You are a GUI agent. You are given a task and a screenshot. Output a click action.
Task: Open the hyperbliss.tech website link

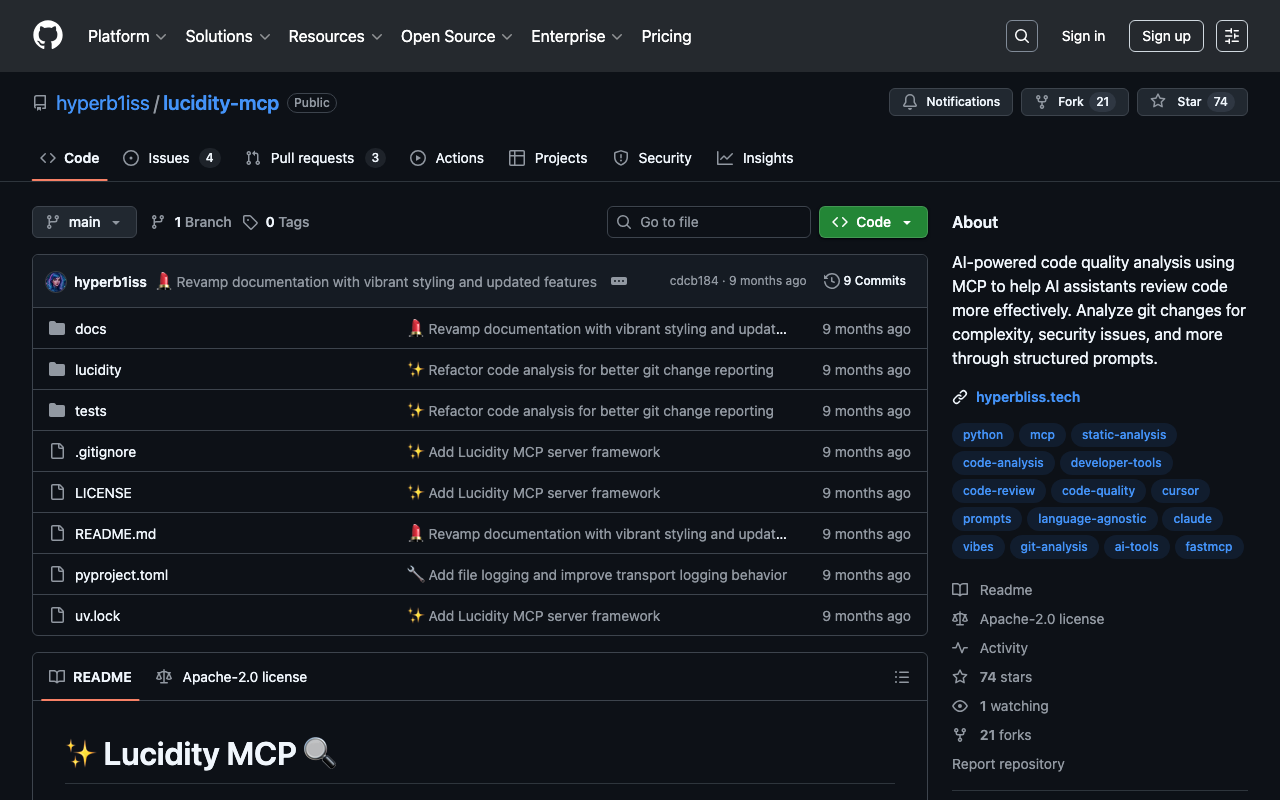pos(1027,397)
